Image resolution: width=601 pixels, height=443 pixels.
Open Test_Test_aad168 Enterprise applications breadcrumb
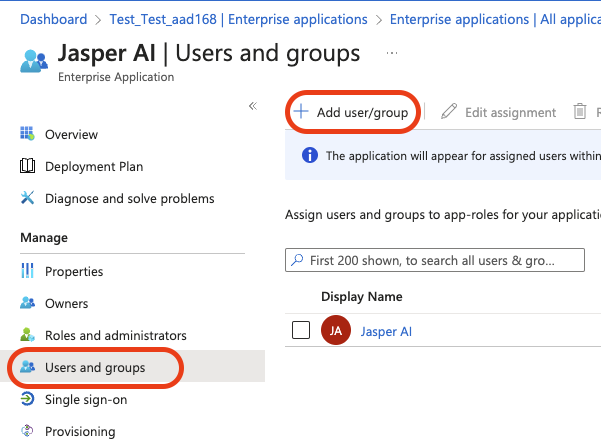click(236, 19)
